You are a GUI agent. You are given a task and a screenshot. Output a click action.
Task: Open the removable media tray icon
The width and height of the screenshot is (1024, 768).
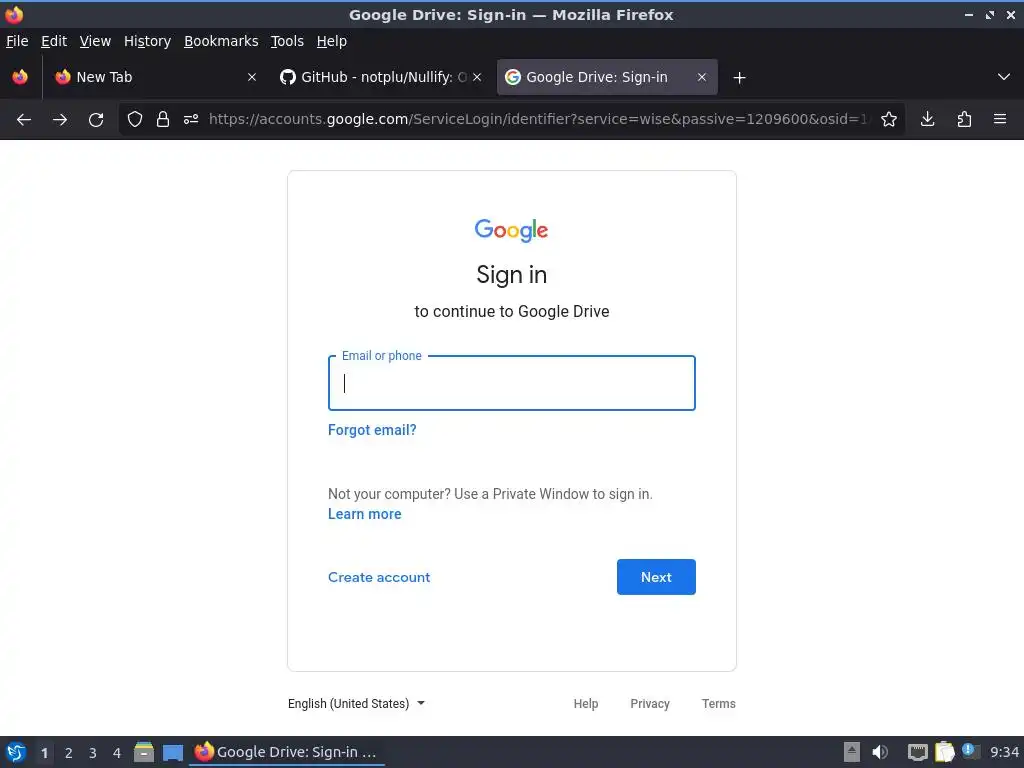coord(852,752)
